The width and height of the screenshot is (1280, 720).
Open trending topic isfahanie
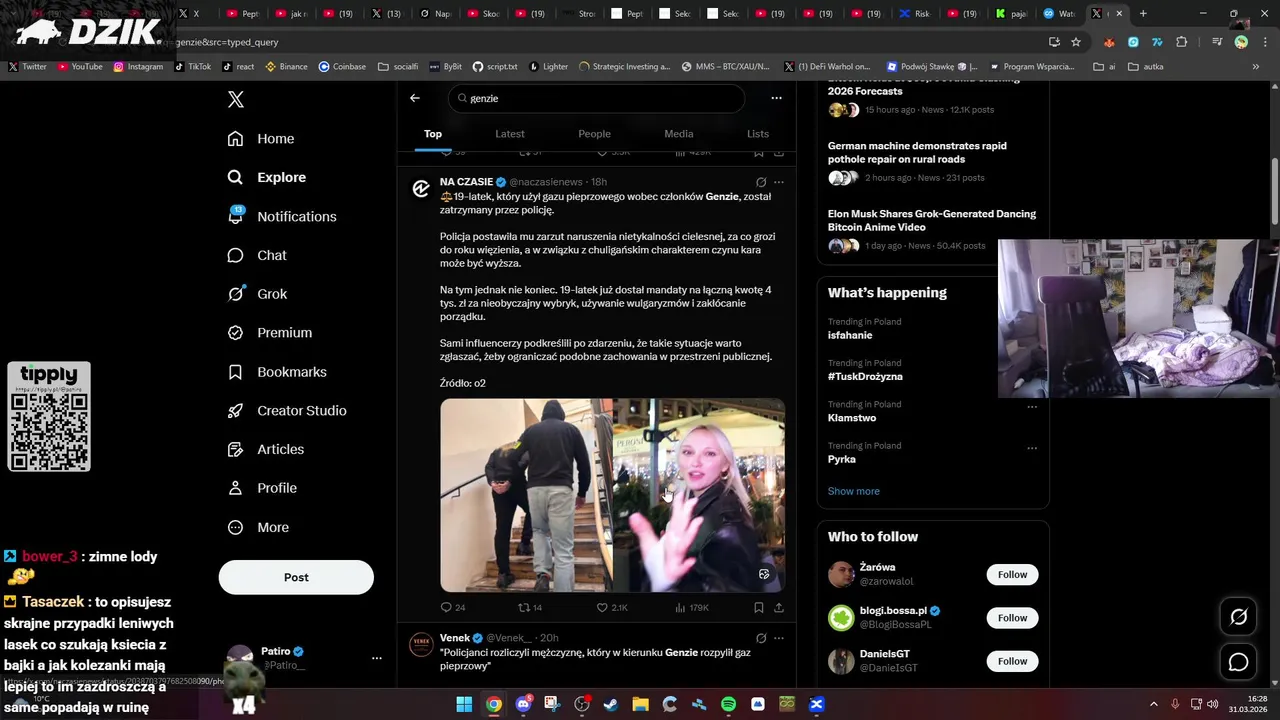tap(850, 335)
